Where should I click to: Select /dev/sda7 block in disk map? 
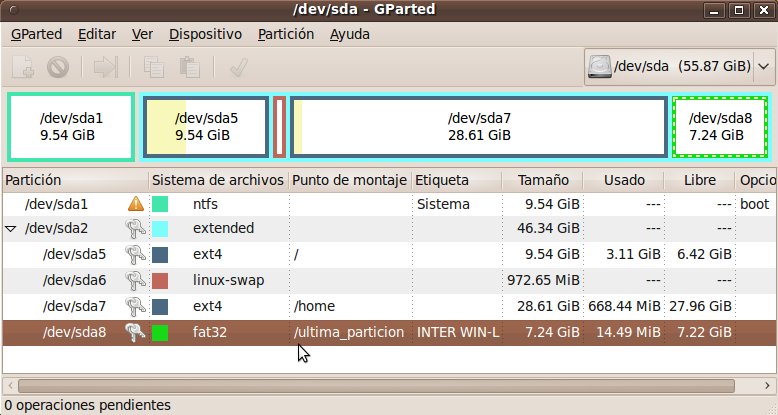479,127
